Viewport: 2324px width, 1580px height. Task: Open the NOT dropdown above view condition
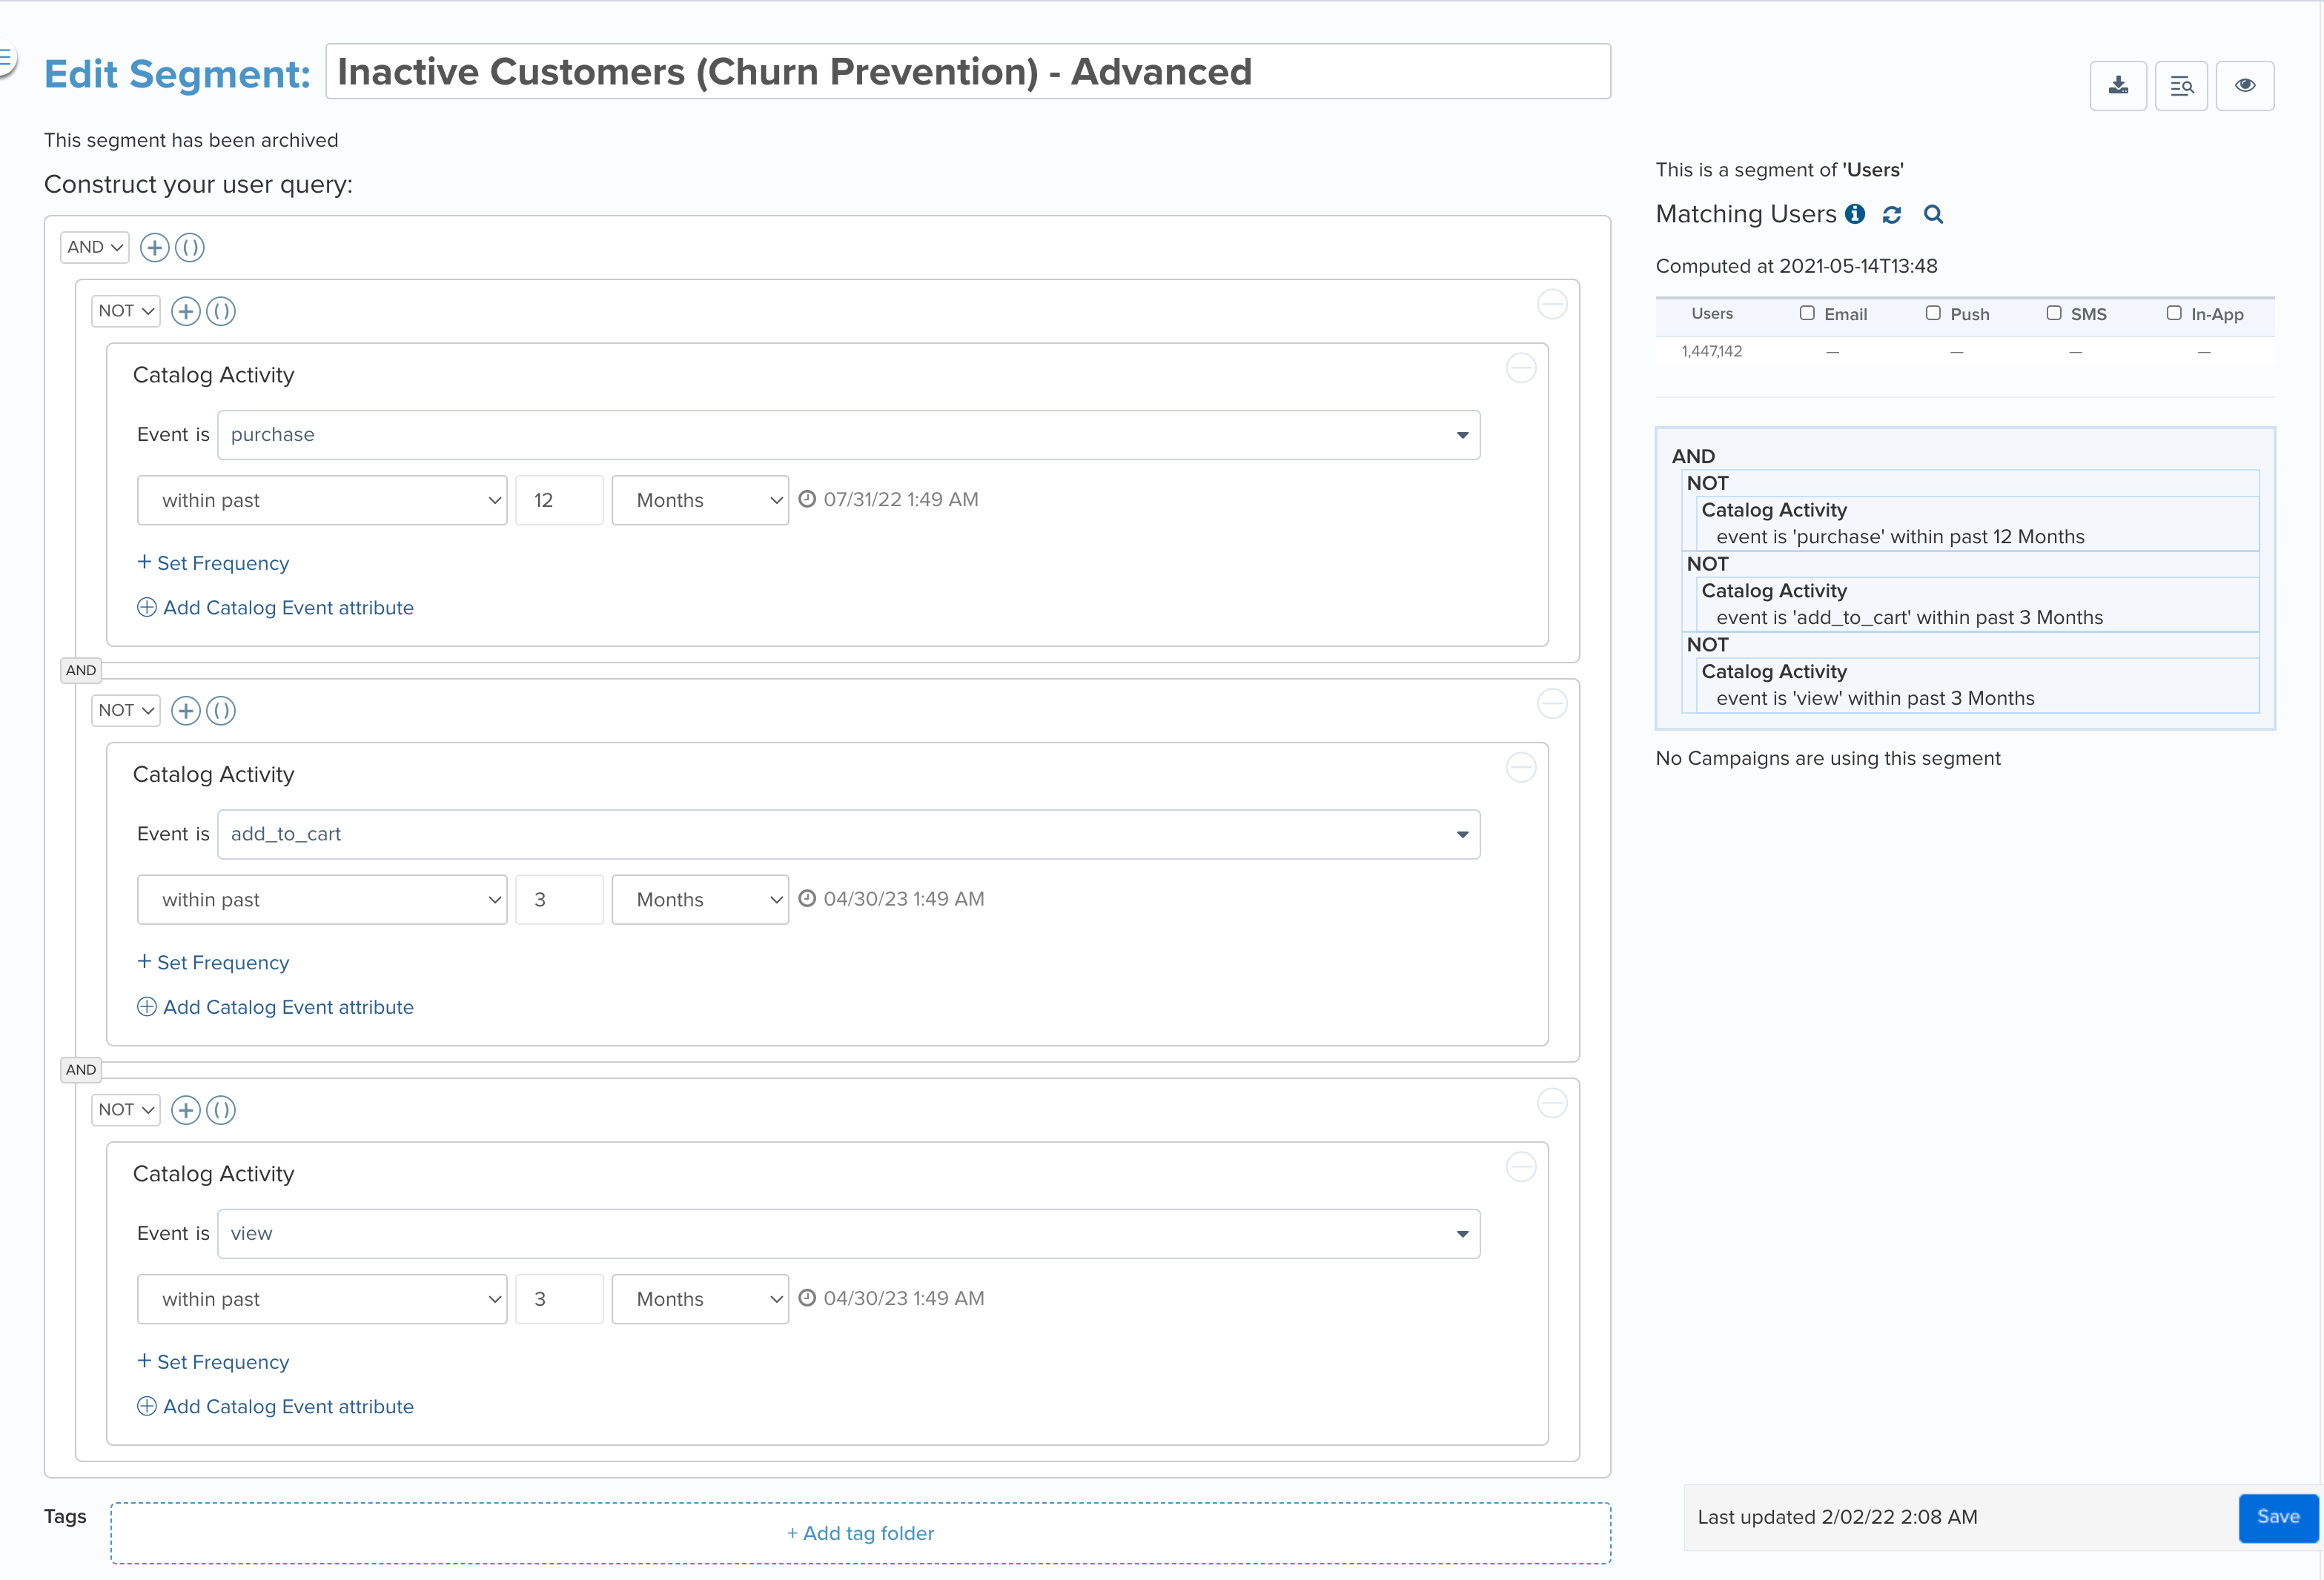tap(126, 1110)
